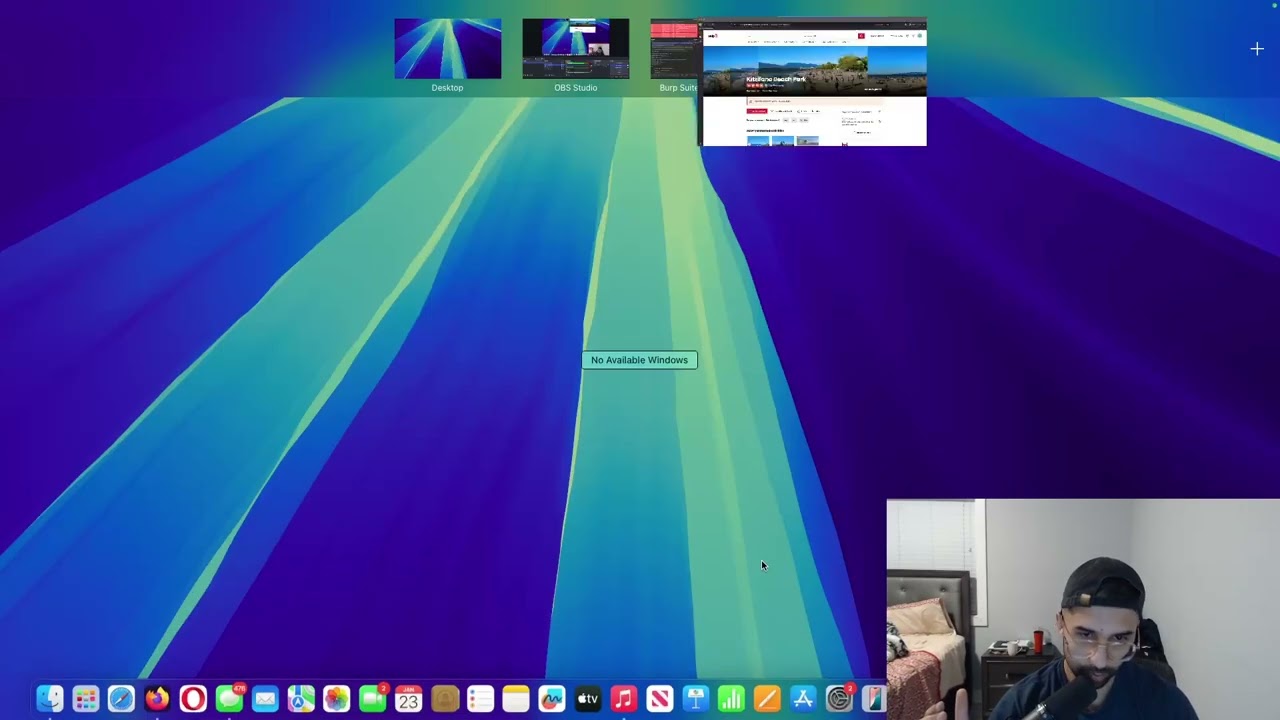
Task: Open the Apple TV app icon
Action: tap(588, 699)
